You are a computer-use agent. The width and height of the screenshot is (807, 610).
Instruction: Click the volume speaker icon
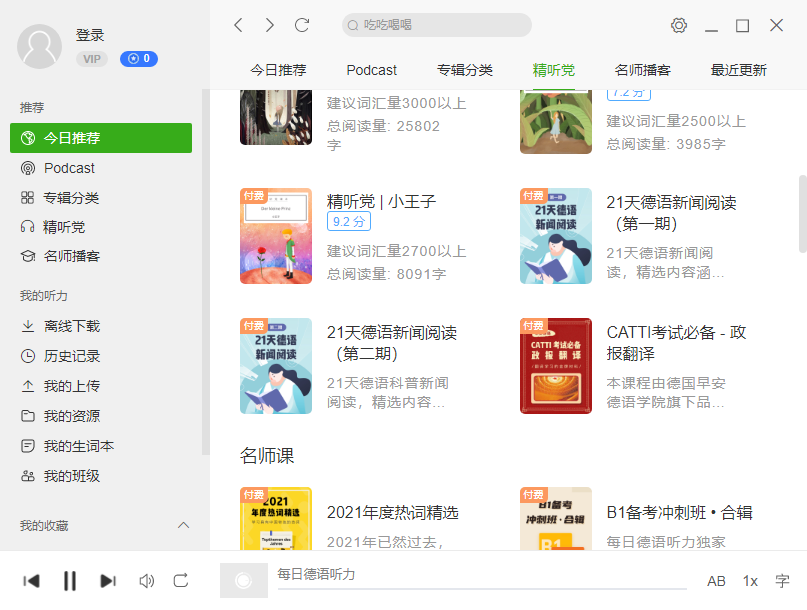147,581
